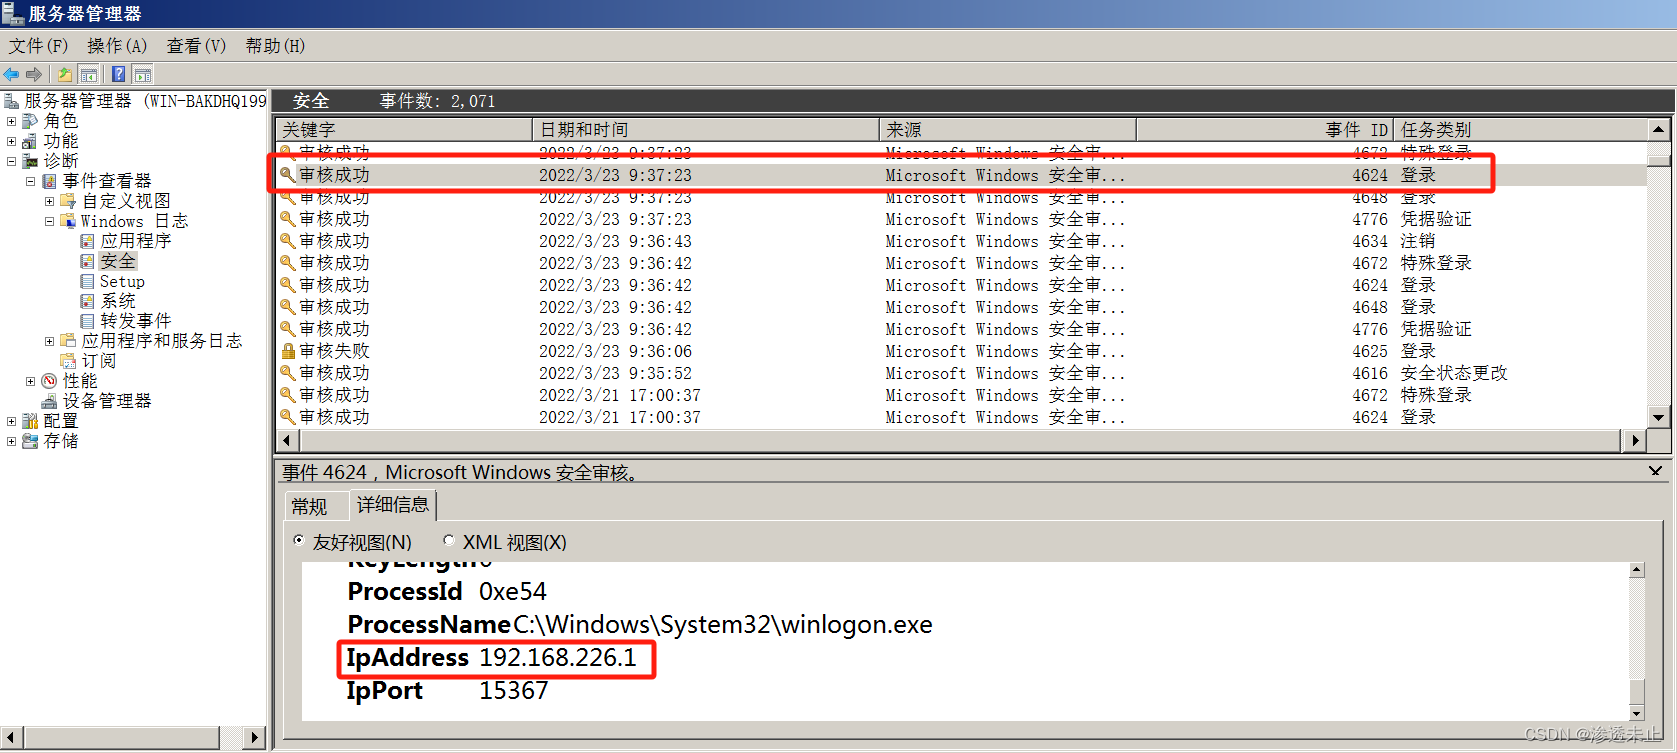The height and width of the screenshot is (753, 1677).
Task: Click the Forward arrow toolbar icon
Action: (x=34, y=74)
